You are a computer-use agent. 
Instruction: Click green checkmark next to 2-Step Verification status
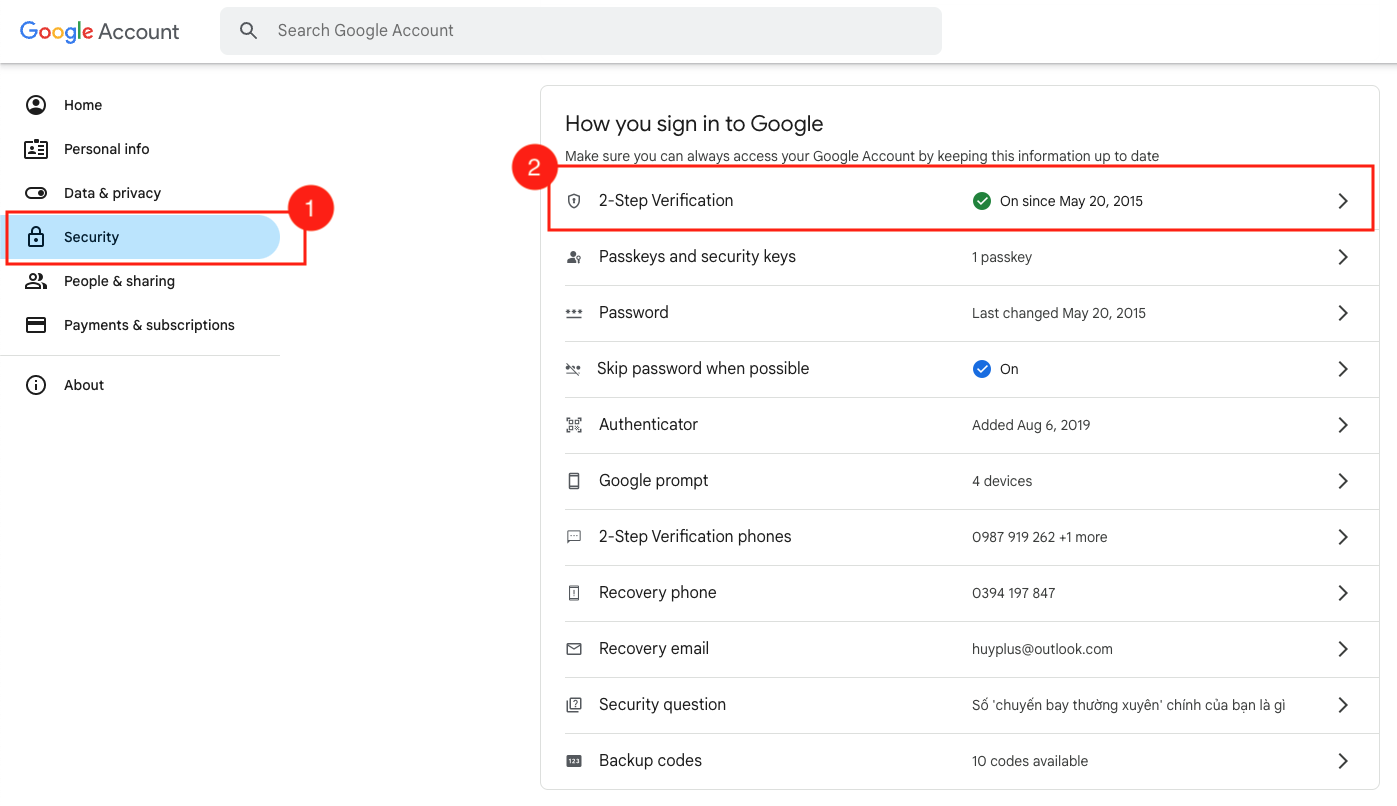tap(982, 201)
